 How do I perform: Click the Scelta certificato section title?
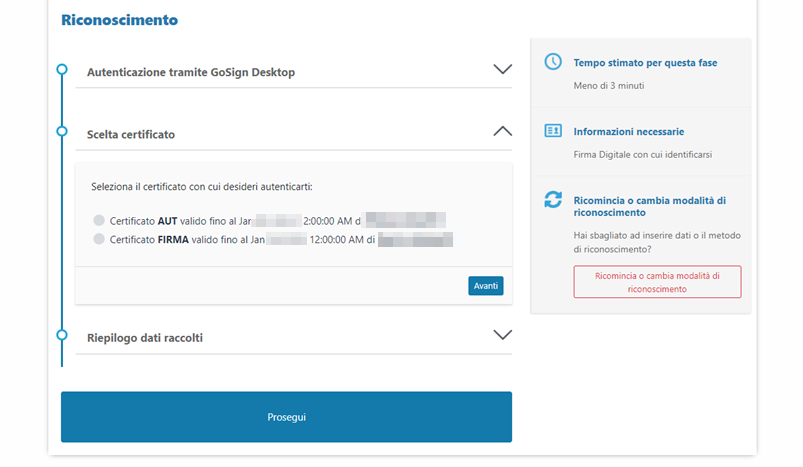click(x=131, y=134)
